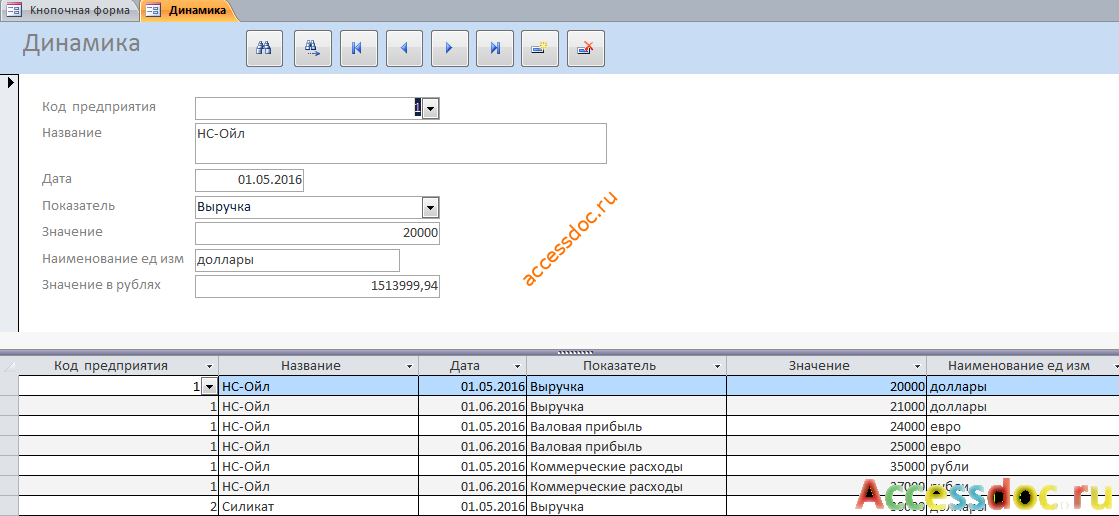Viewport: 1119px width, 516px height.
Task: Open the Код предприятия combo box dropdown
Action: (431, 108)
